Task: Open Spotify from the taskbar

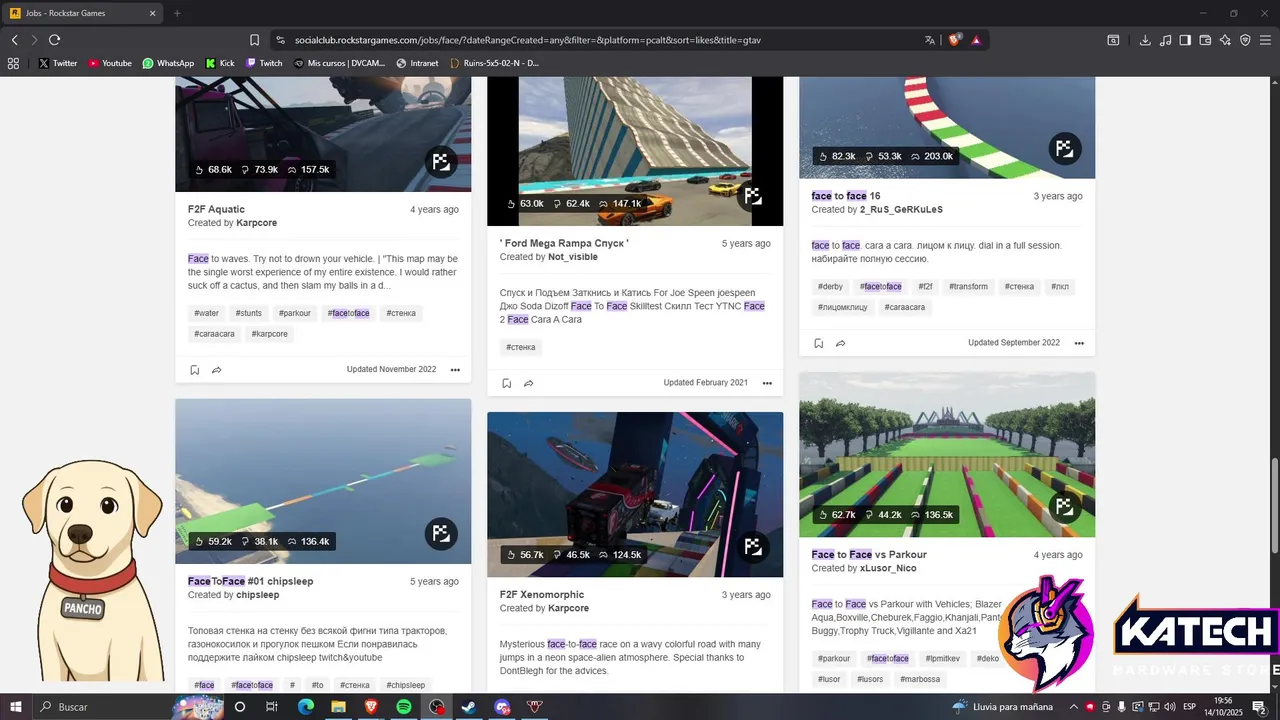Action: [x=404, y=707]
